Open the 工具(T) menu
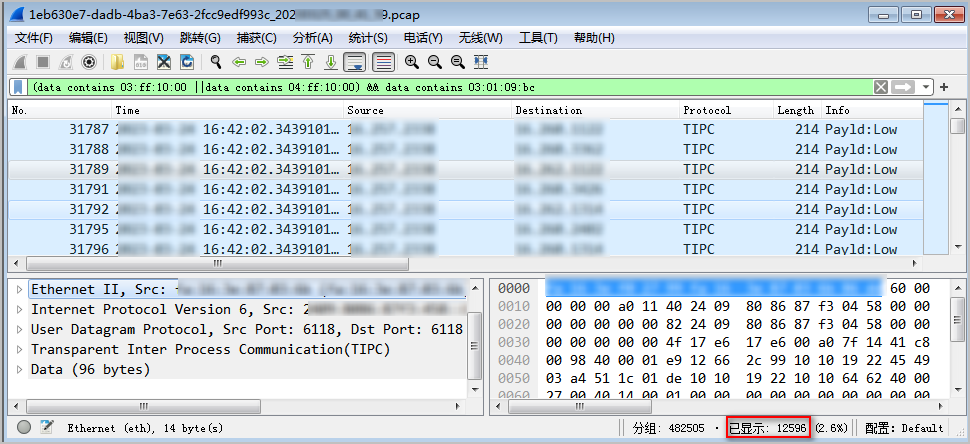 [x=538, y=38]
